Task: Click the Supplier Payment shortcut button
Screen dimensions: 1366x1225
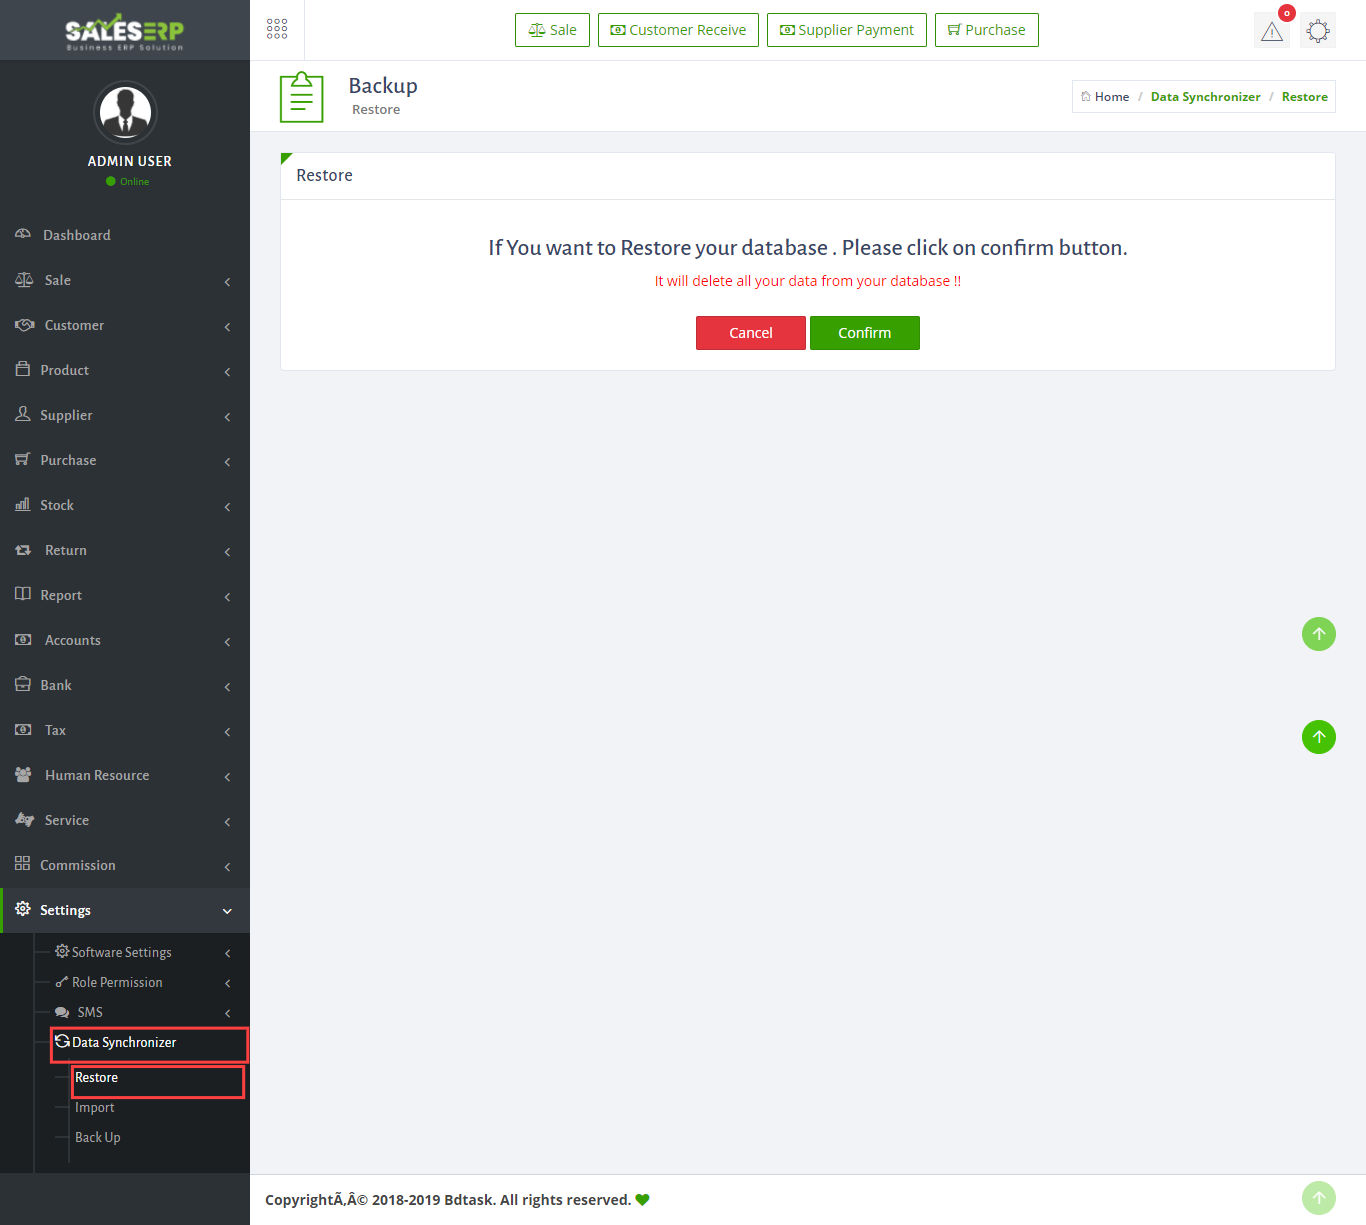Action: tap(846, 30)
